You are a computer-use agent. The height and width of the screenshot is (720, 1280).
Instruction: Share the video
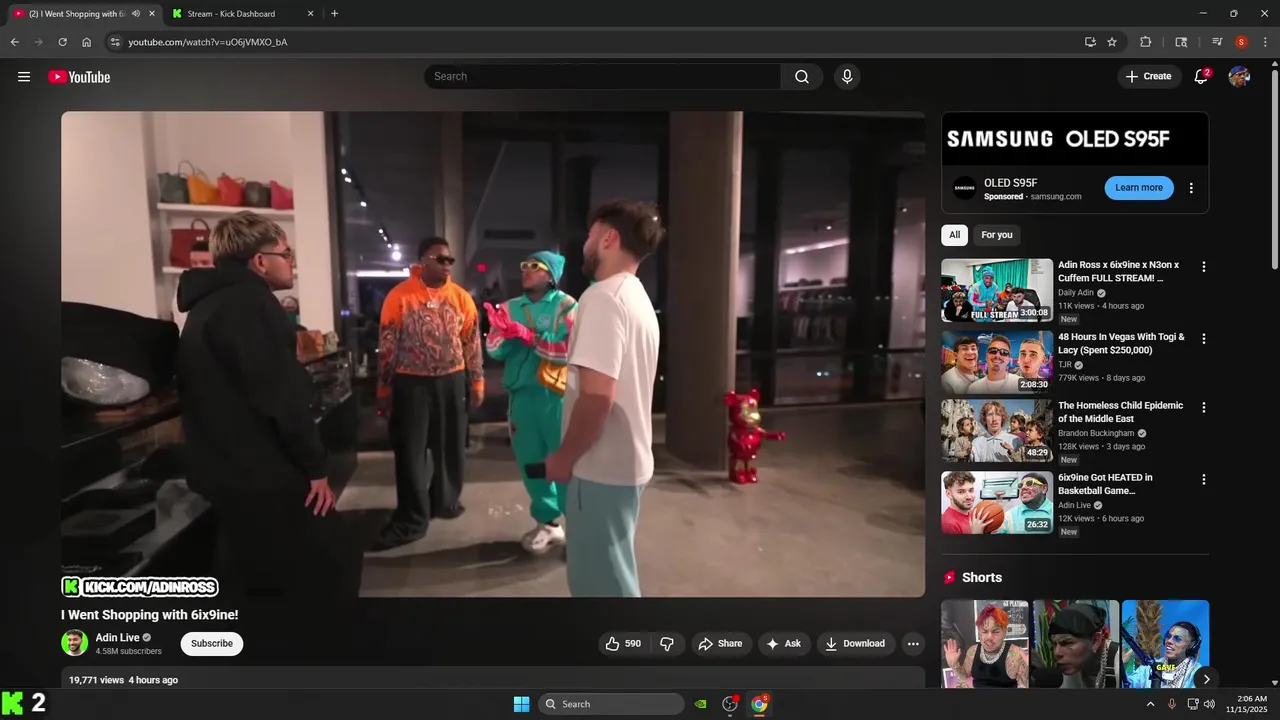(720, 644)
